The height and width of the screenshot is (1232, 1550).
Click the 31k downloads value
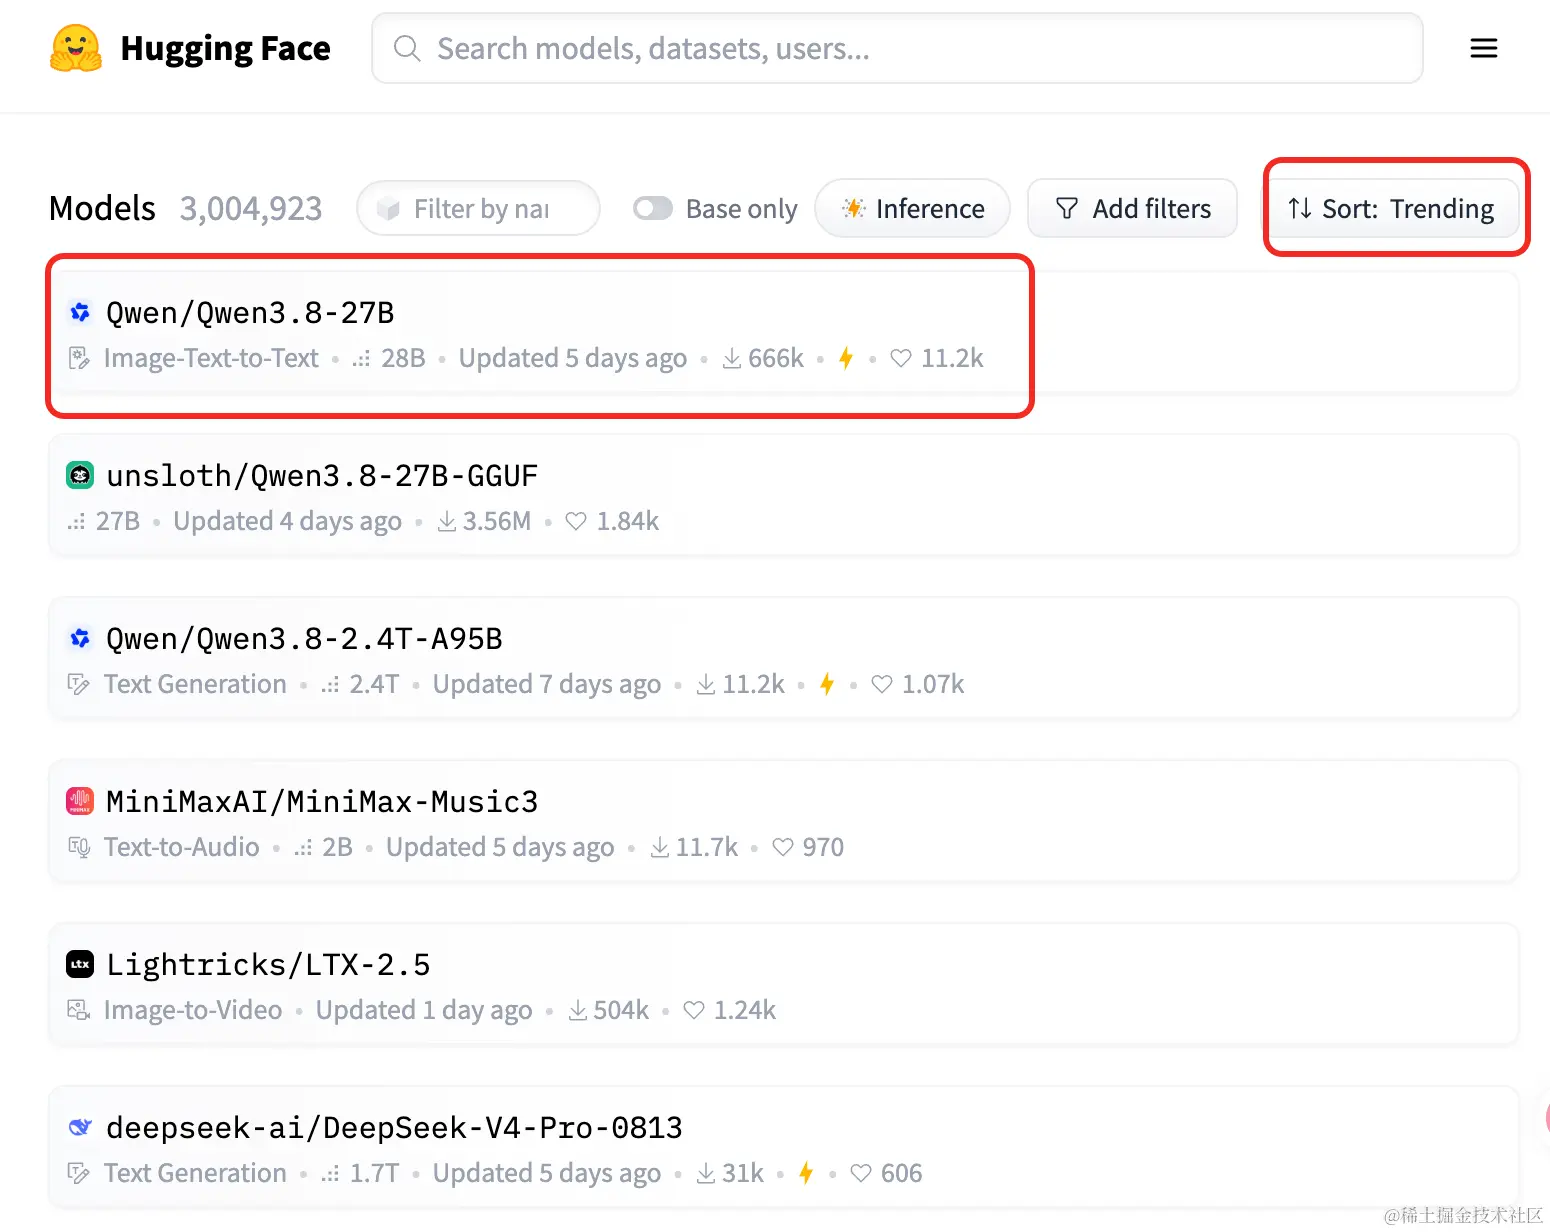pyautogui.click(x=743, y=1173)
